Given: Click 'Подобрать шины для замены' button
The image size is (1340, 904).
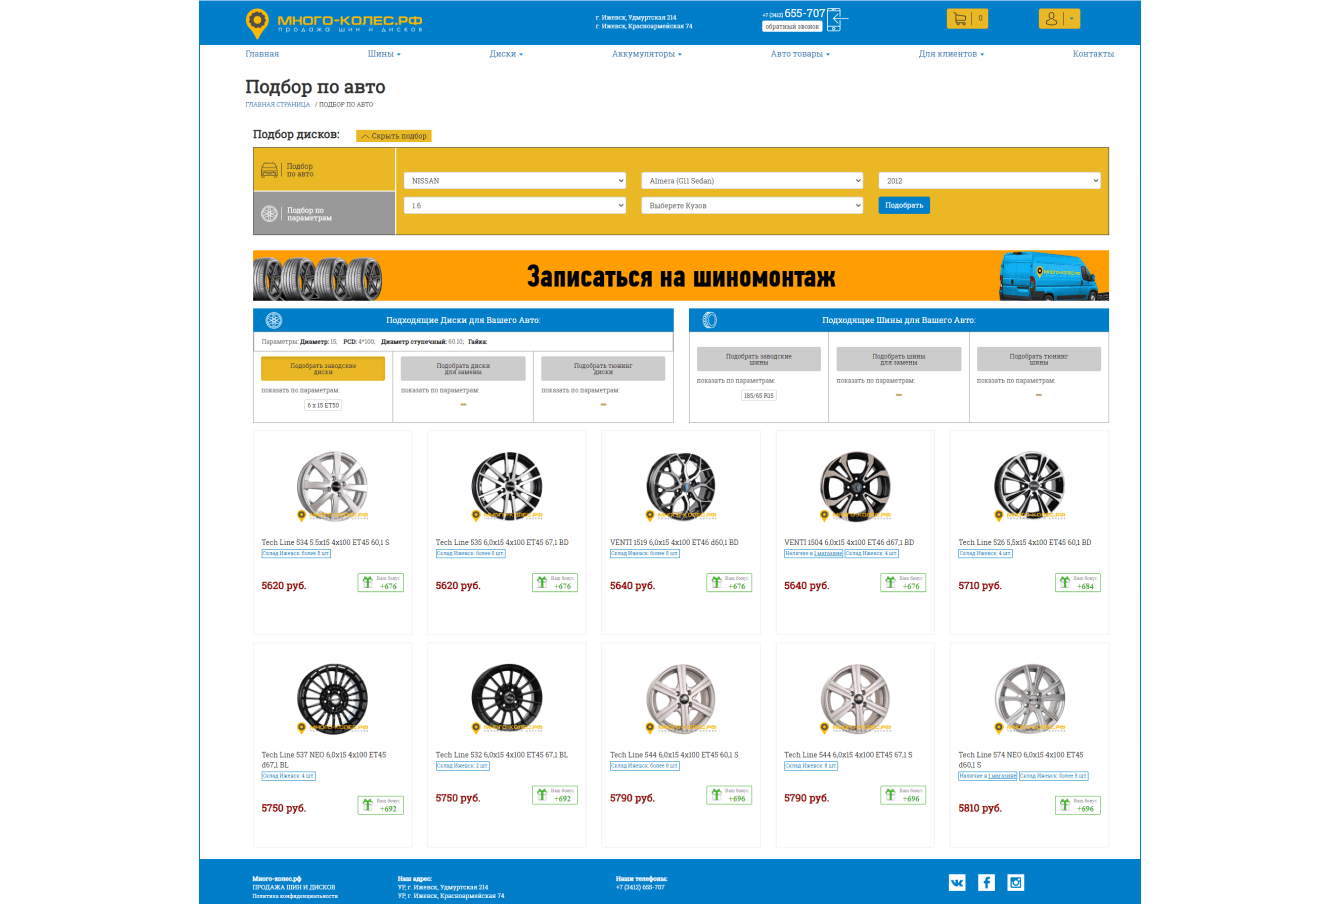Looking at the screenshot, I should [x=899, y=359].
